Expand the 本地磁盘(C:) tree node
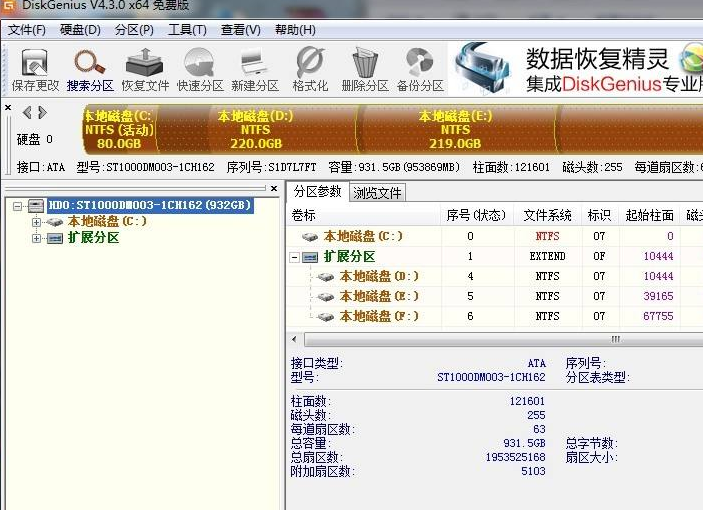This screenshot has height=510, width=703. (37, 222)
